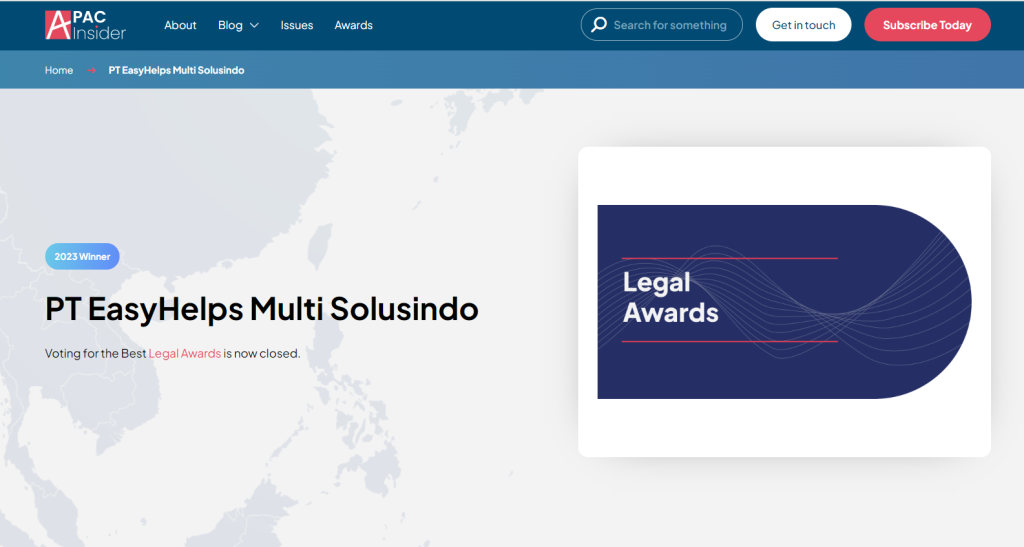Click the red breadcrumb arrow separator

click(x=91, y=71)
